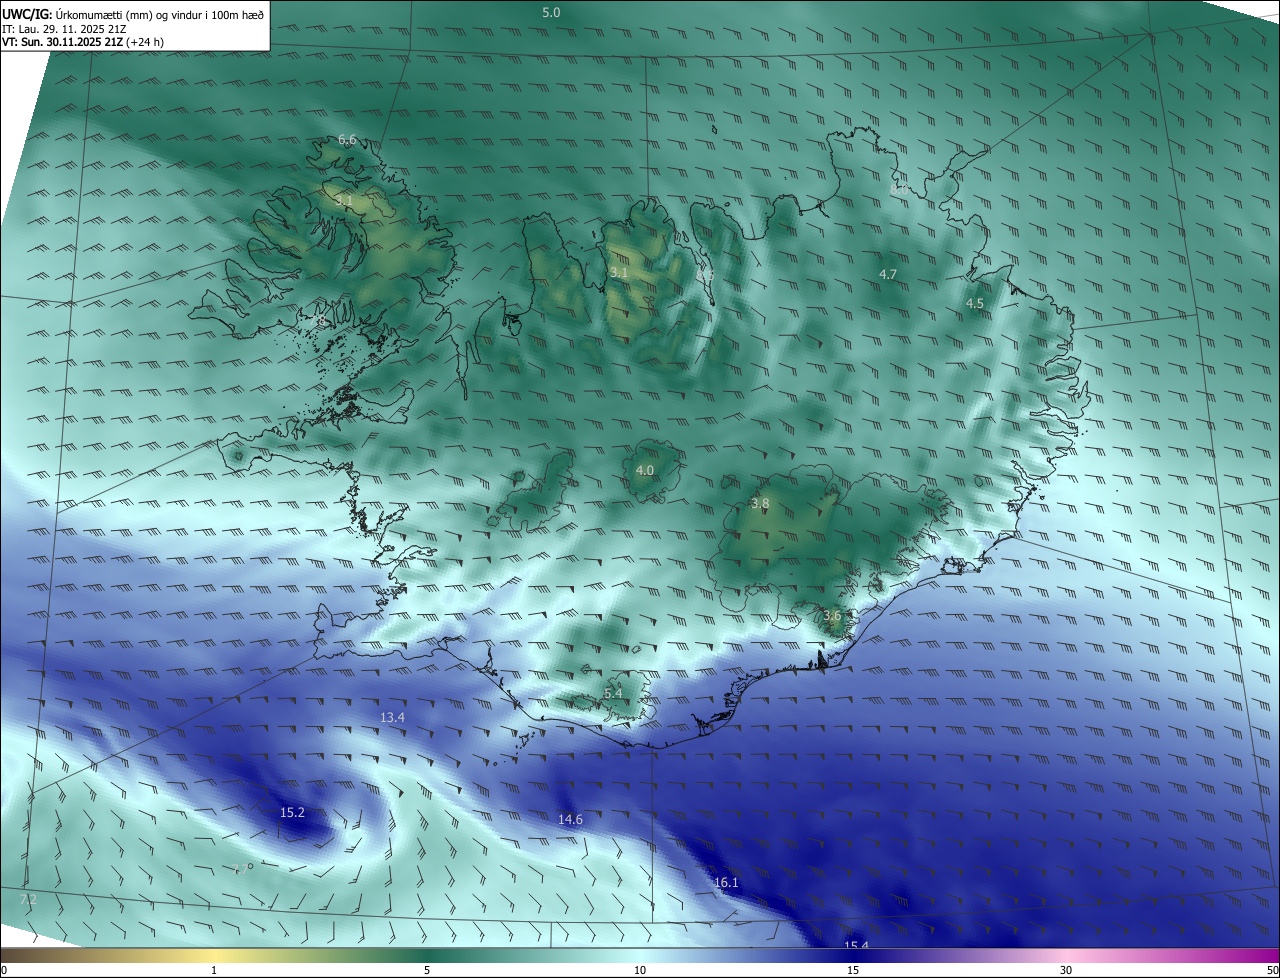Image resolution: width=1280 pixels, height=978 pixels.
Task: Click the 'UWC/IG: Úrkomumætti' title line
Action: (x=133, y=13)
